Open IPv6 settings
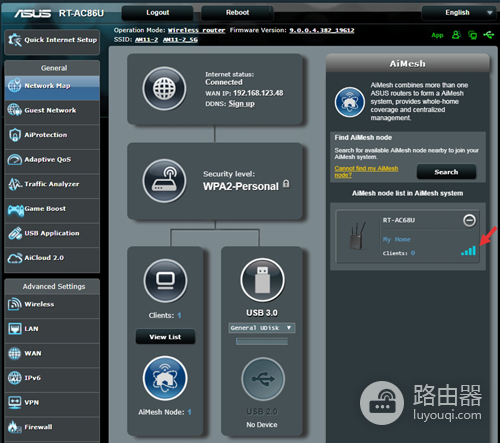This screenshot has height=443, width=500. [x=52, y=380]
